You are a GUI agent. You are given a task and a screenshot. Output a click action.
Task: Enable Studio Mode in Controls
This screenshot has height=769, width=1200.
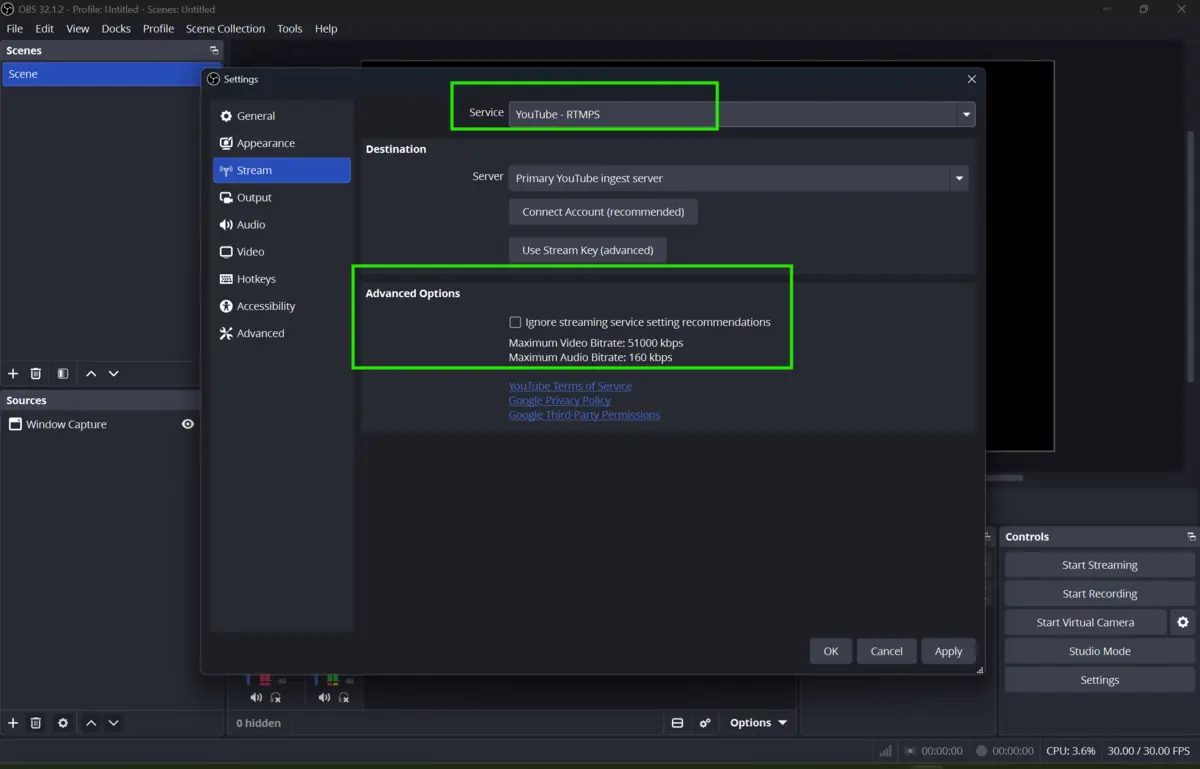[1099, 651]
